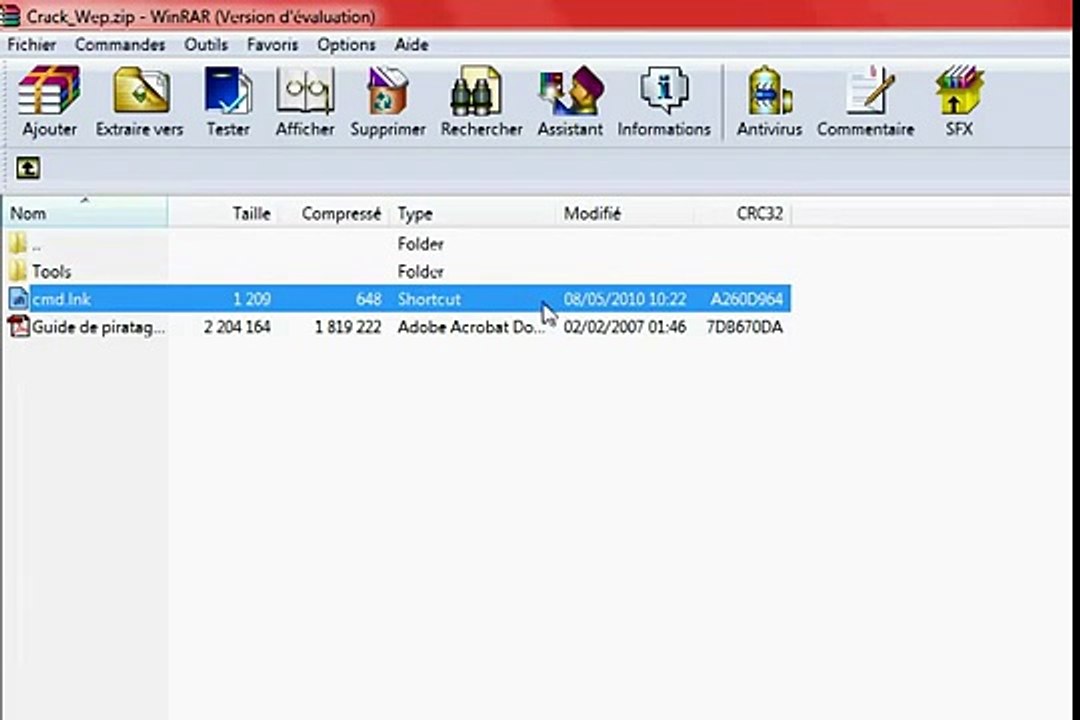The height and width of the screenshot is (720, 1080).
Task: Click the PDF icon of Guide de piratag
Action: point(19,327)
